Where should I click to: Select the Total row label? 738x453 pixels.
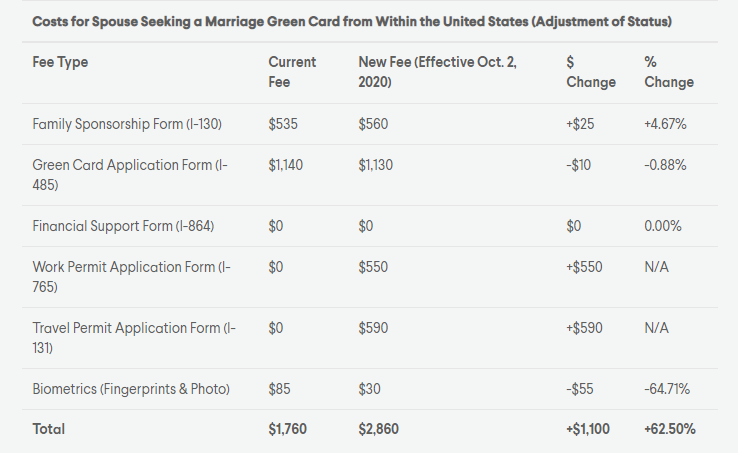pyautogui.click(x=48, y=429)
